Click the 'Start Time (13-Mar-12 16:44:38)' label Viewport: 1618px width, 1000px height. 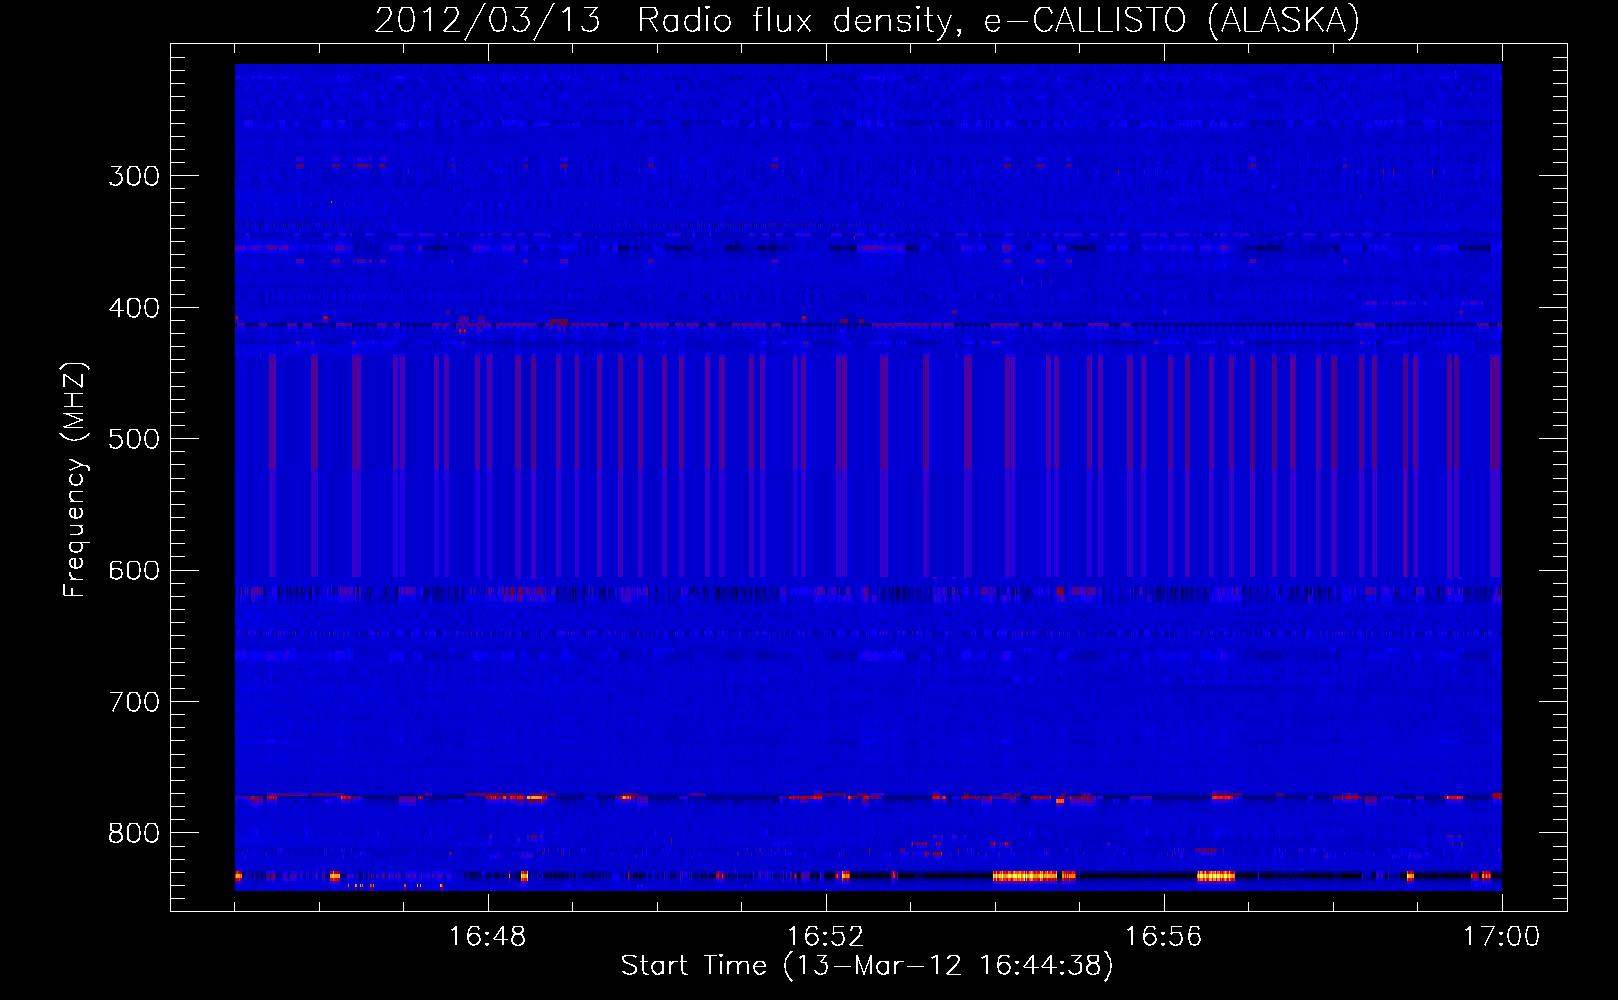[867, 966]
